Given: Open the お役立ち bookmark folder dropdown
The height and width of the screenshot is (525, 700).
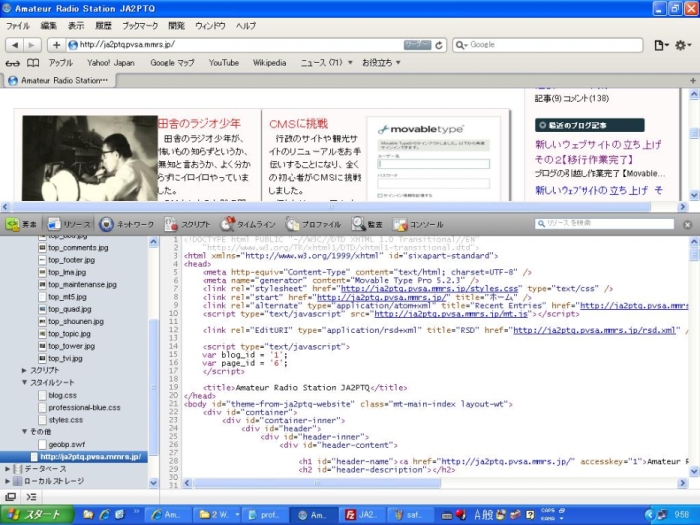Looking at the screenshot, I should pyautogui.click(x=381, y=63).
